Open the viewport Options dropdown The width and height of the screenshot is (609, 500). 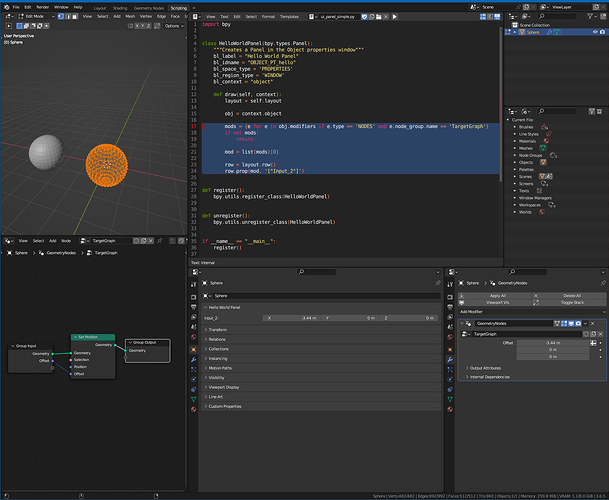(x=174, y=26)
